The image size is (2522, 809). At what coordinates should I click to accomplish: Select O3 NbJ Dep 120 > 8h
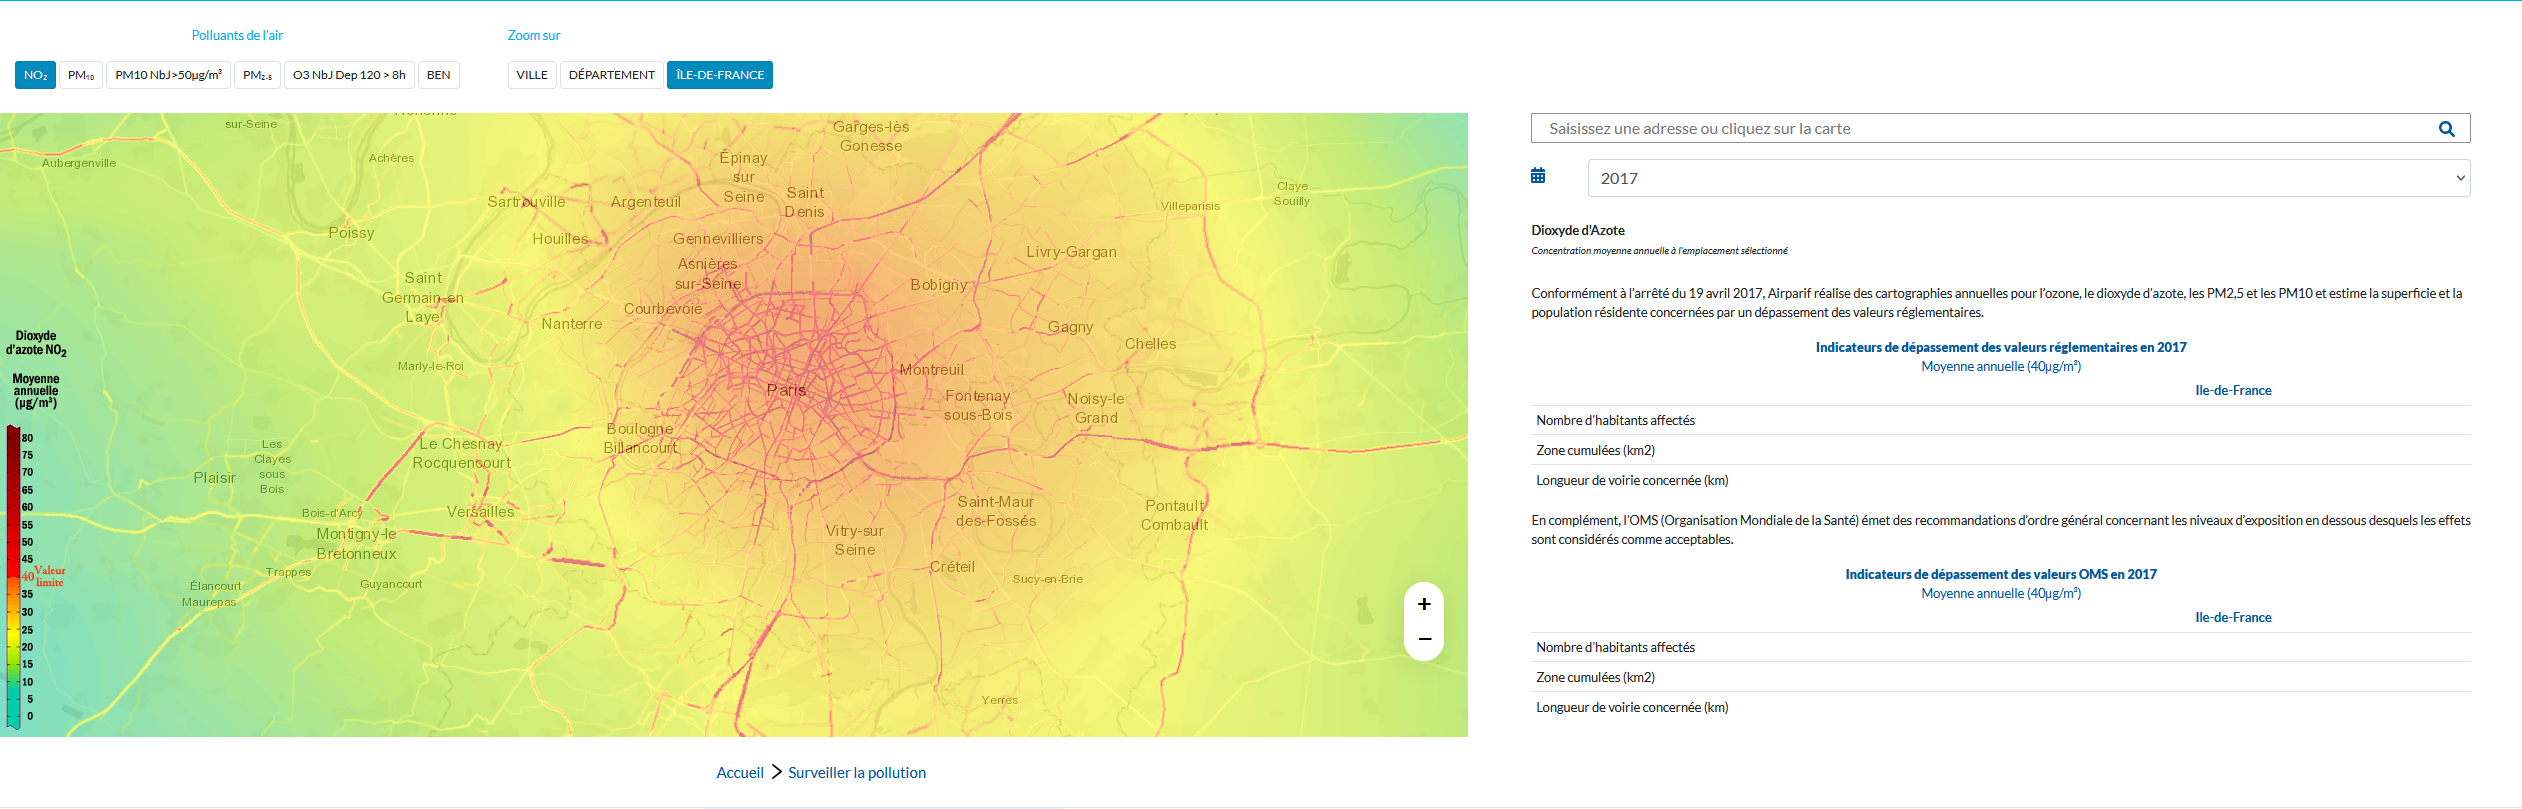click(349, 75)
